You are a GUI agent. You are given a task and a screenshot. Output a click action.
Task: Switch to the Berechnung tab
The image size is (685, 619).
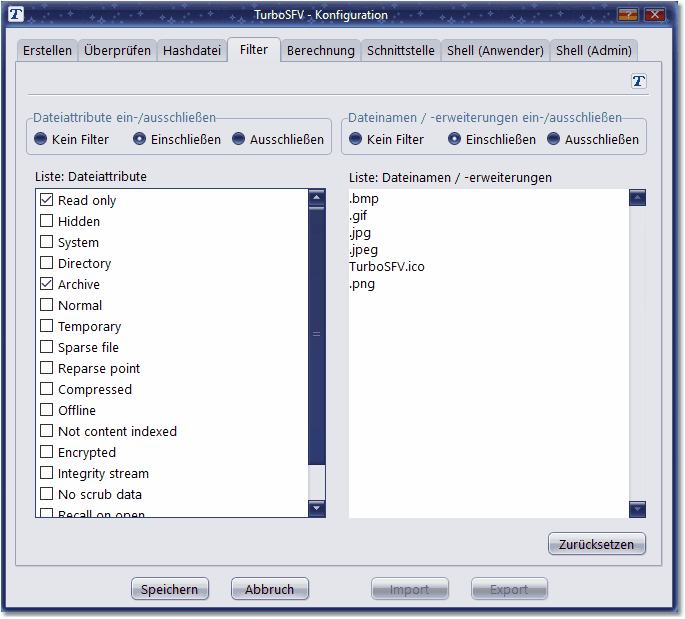[321, 51]
